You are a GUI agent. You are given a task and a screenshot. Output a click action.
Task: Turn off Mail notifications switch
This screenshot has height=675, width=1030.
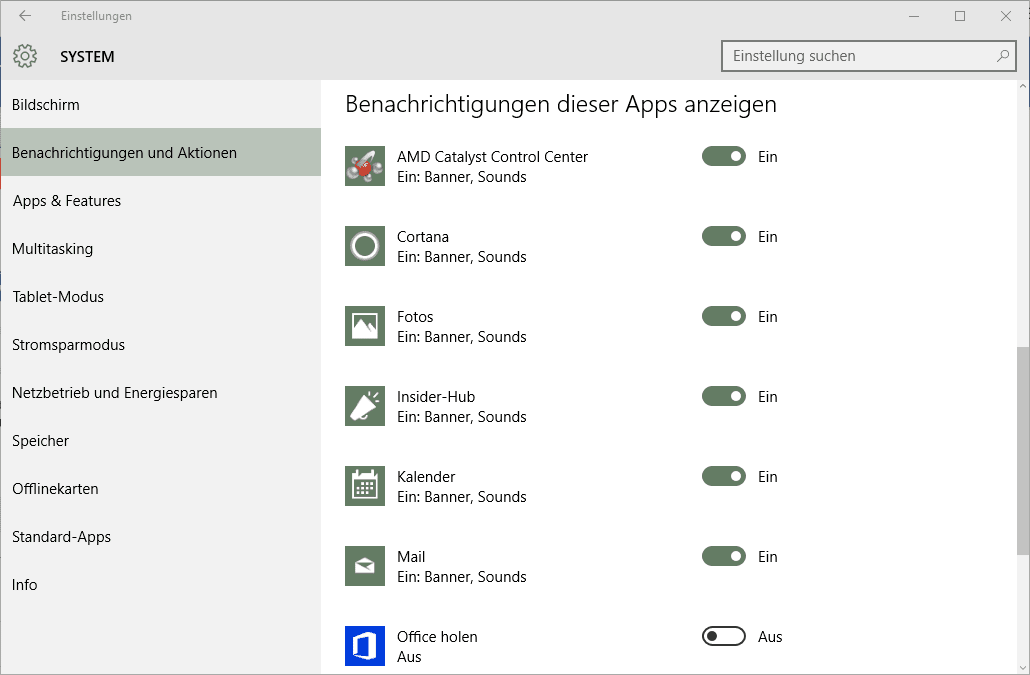724,557
